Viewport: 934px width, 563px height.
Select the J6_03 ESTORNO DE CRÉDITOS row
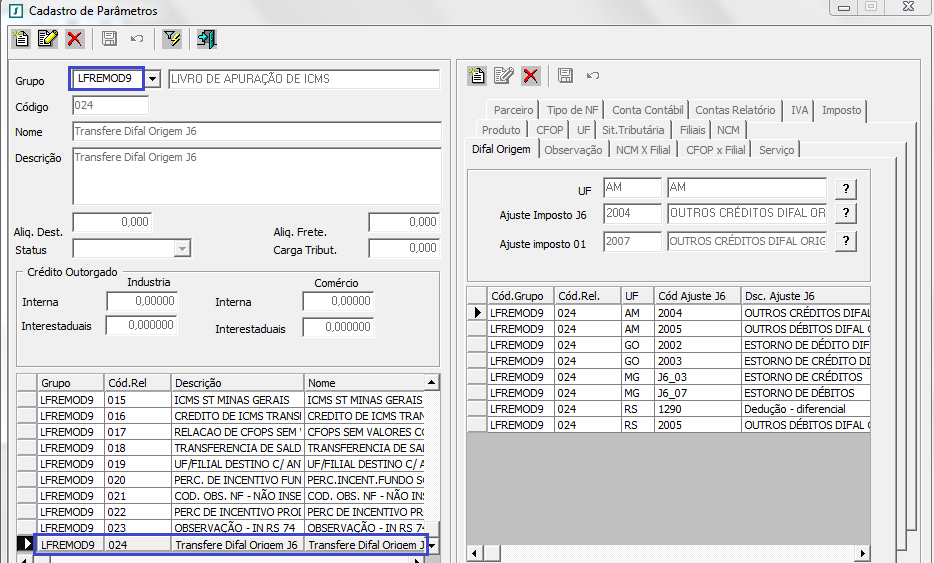point(668,377)
